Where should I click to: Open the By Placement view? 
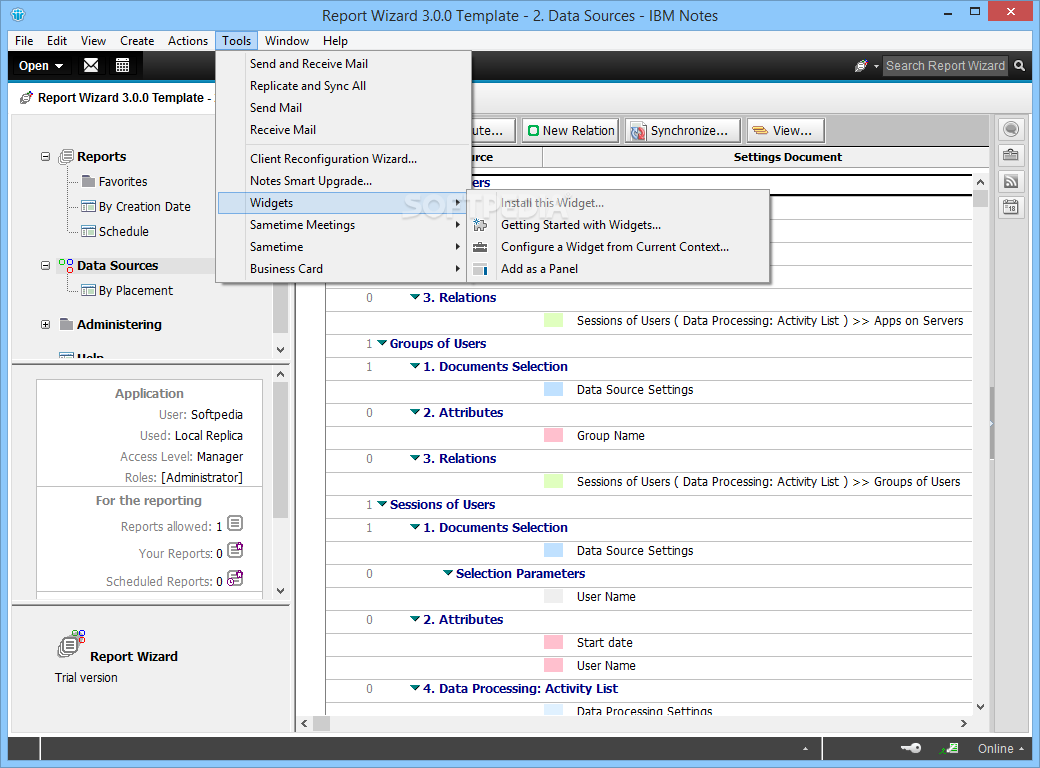click(135, 290)
